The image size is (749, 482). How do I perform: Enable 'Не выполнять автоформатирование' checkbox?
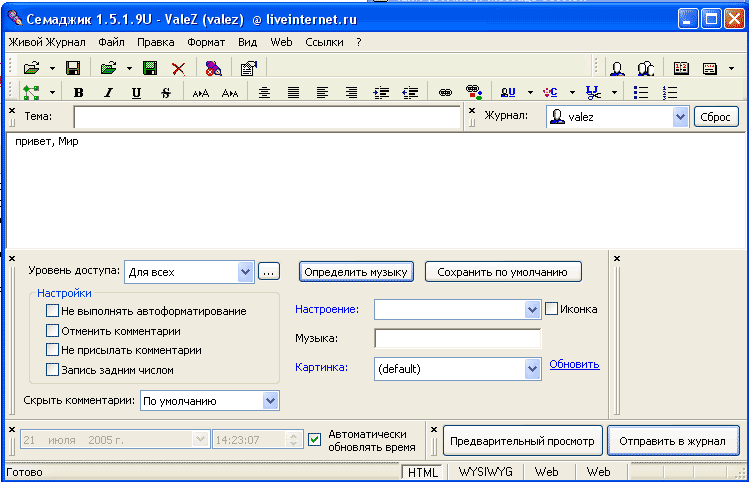pyautogui.click(x=53, y=311)
